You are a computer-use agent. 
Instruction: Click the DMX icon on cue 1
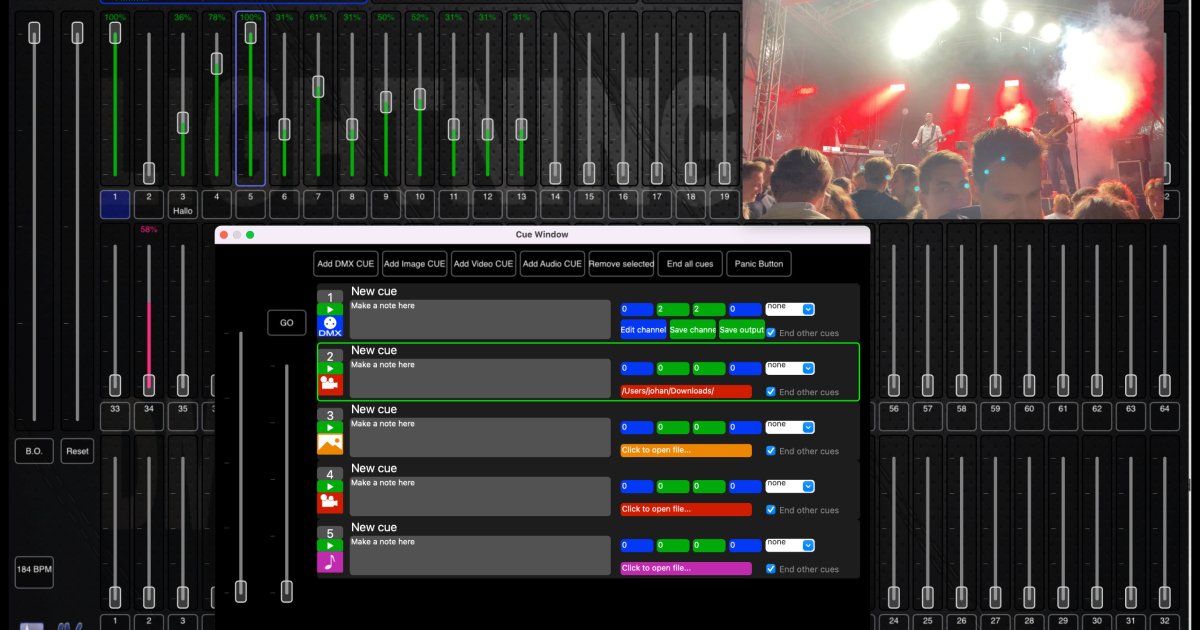click(330, 327)
